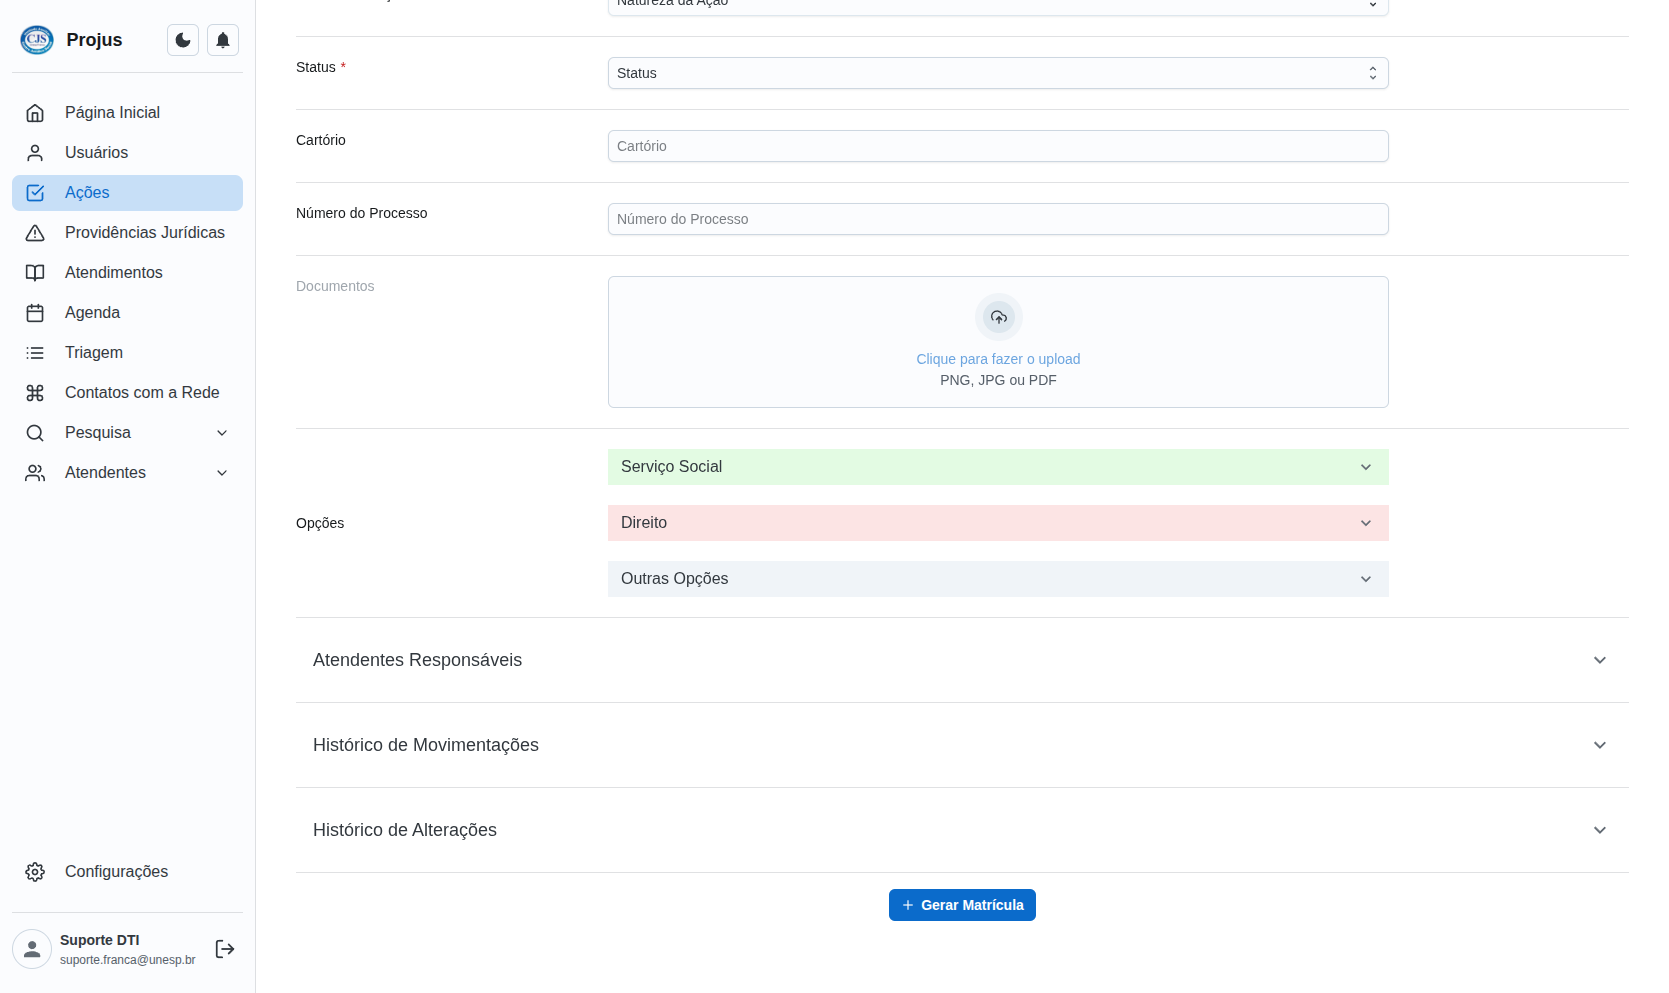Expand the Pesquisa submenu

coord(127,433)
